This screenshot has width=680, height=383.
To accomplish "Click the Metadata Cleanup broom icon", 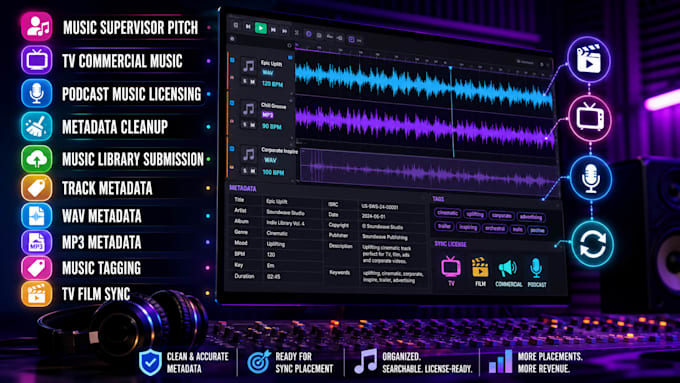I will point(36,126).
